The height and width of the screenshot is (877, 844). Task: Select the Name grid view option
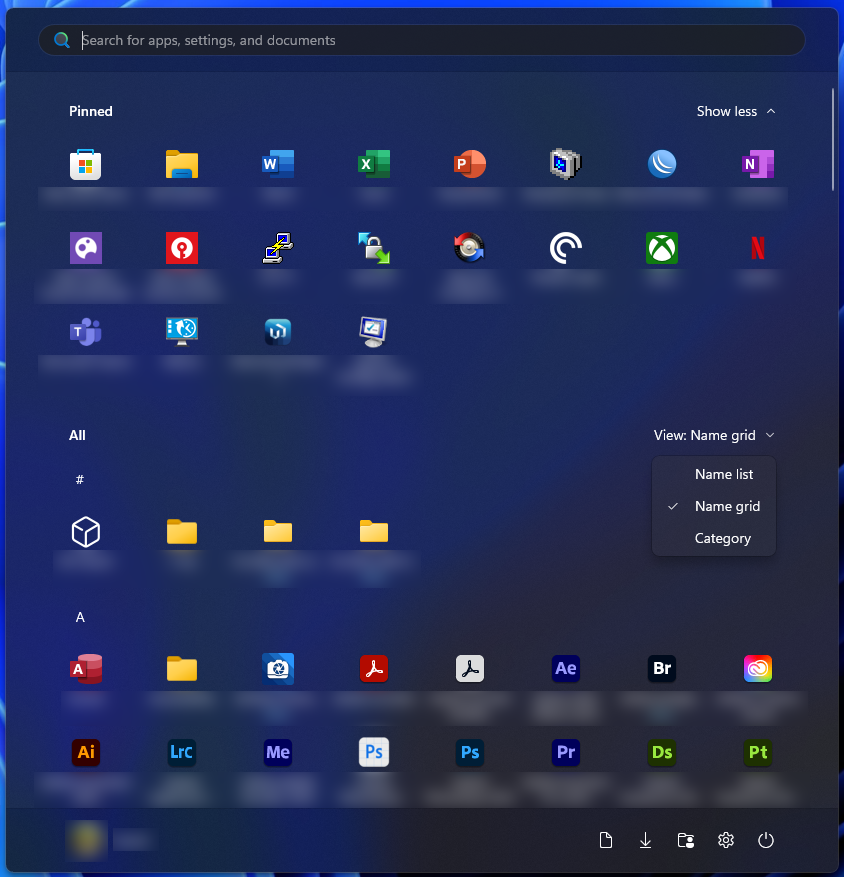click(714, 506)
